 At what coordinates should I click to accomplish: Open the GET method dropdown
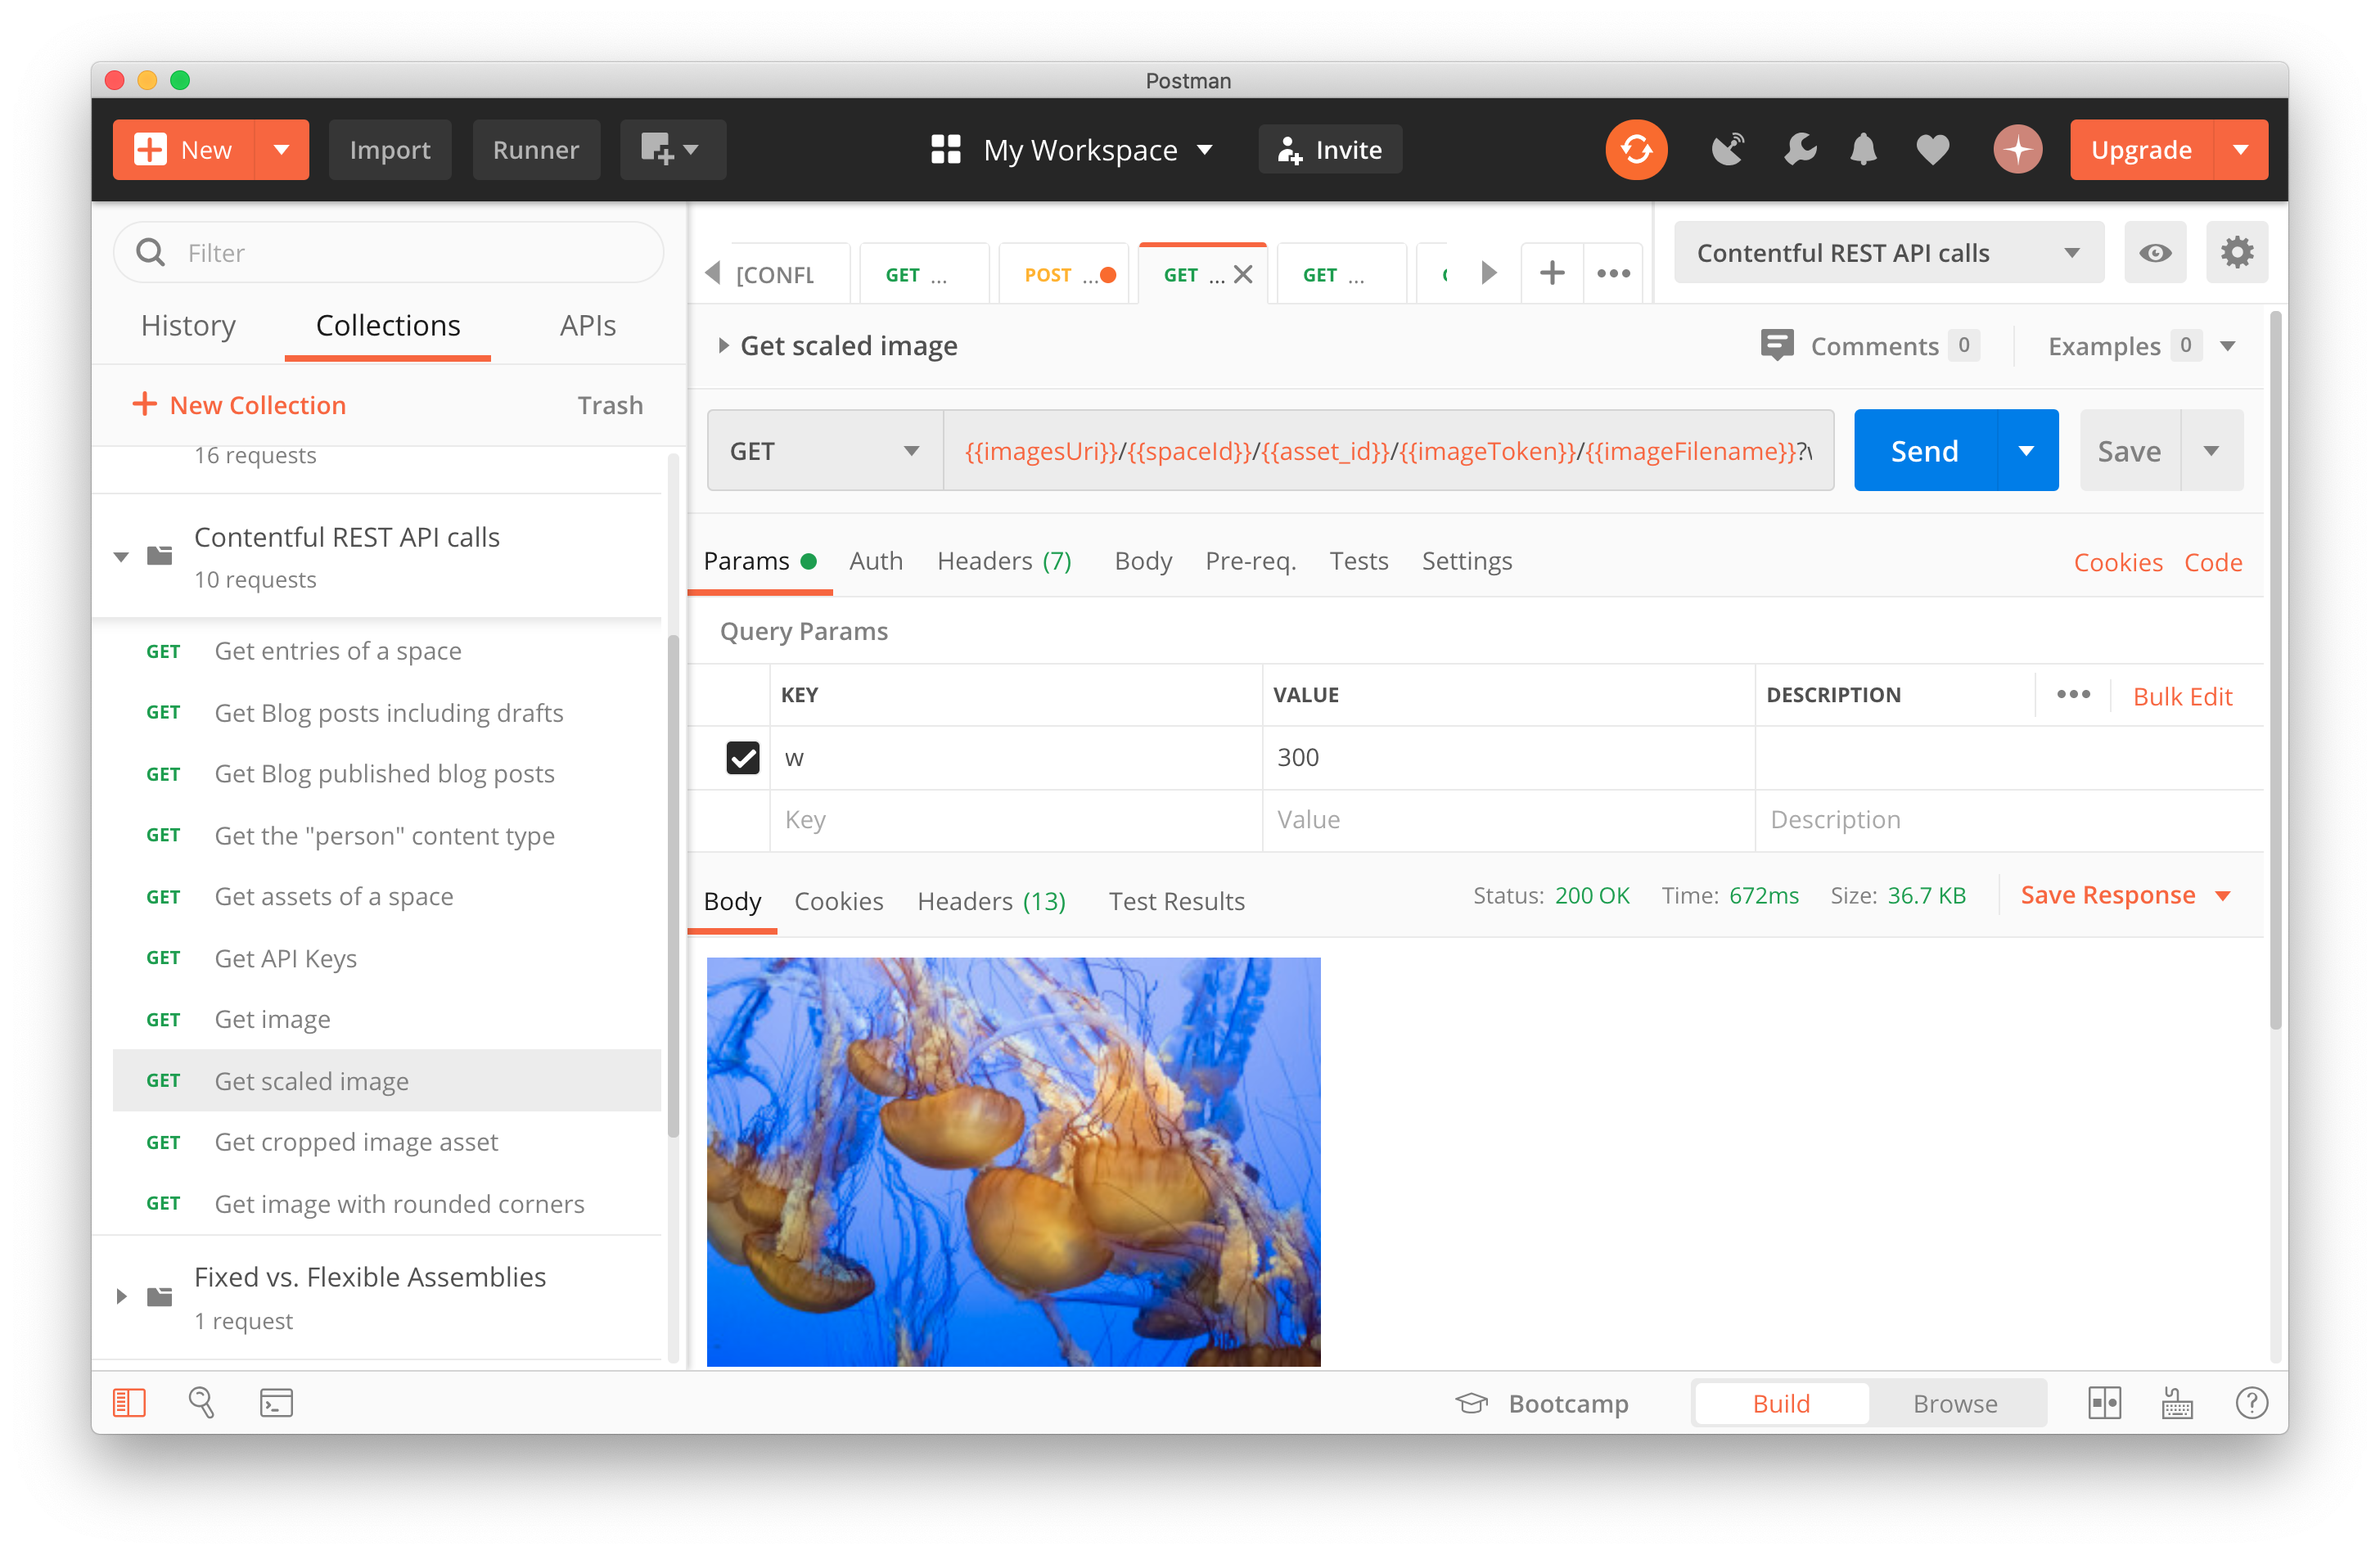[x=824, y=451]
